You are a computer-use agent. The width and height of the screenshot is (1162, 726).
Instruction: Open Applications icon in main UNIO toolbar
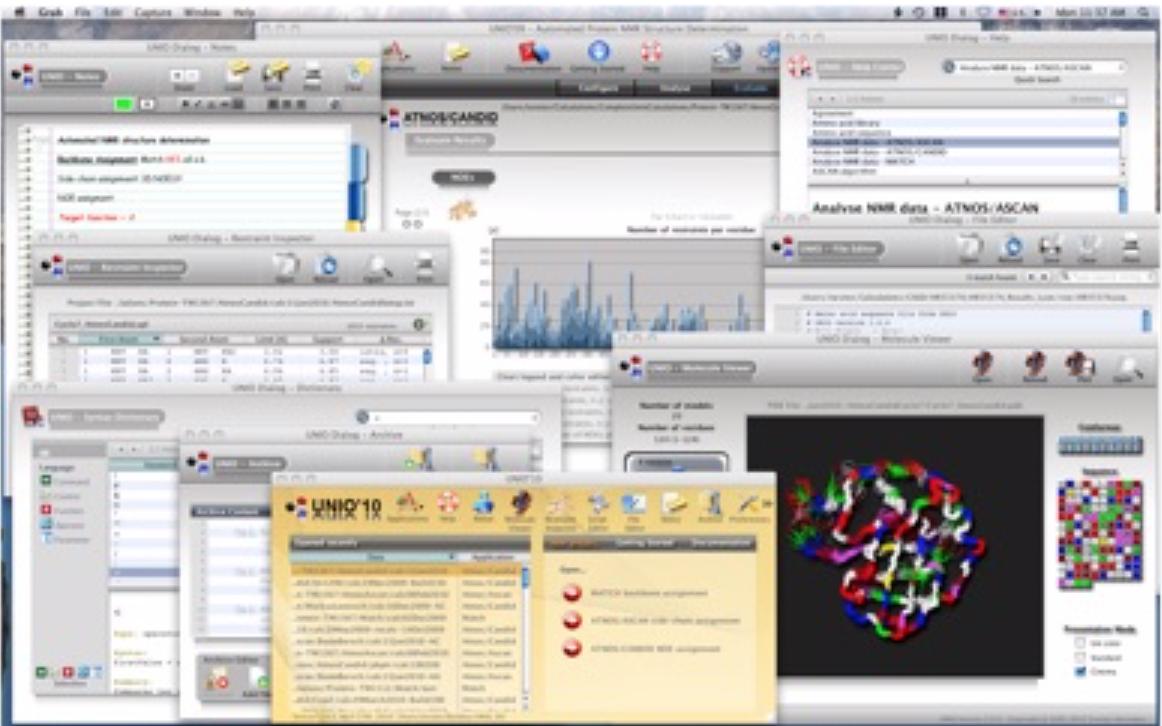397,56
